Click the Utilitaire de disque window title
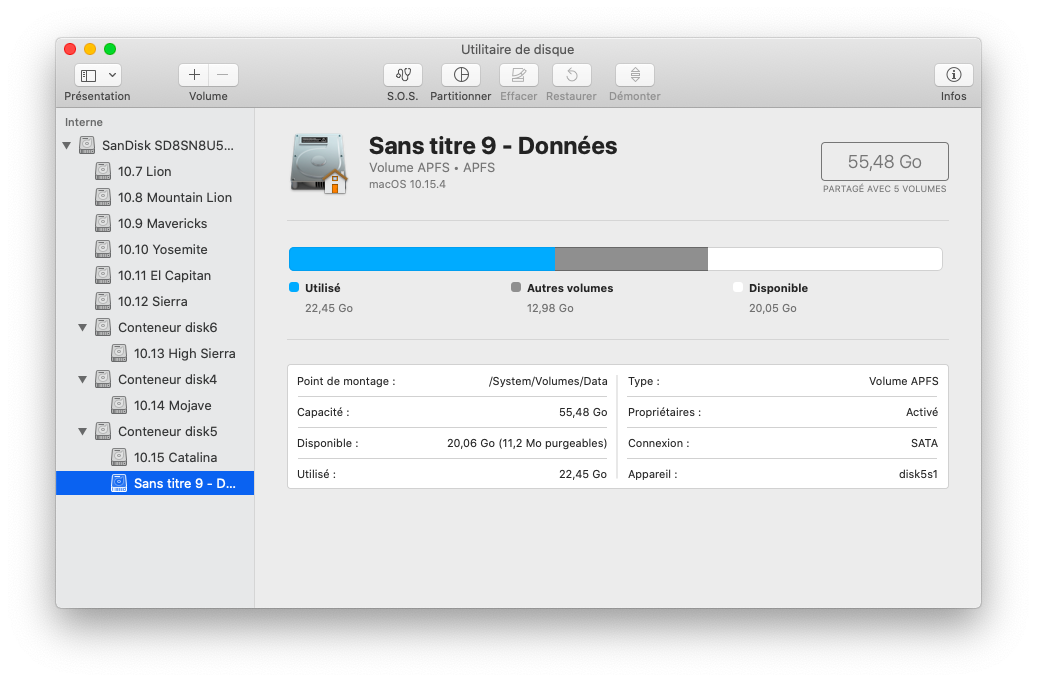This screenshot has width=1037, height=682. pyautogui.click(x=517, y=50)
